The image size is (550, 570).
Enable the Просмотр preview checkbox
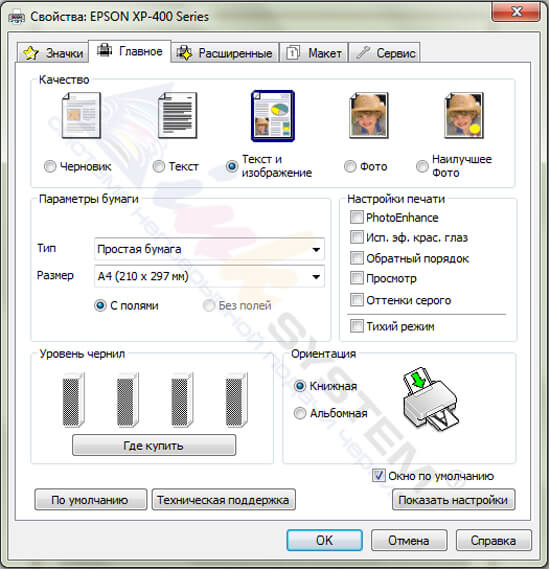[357, 278]
